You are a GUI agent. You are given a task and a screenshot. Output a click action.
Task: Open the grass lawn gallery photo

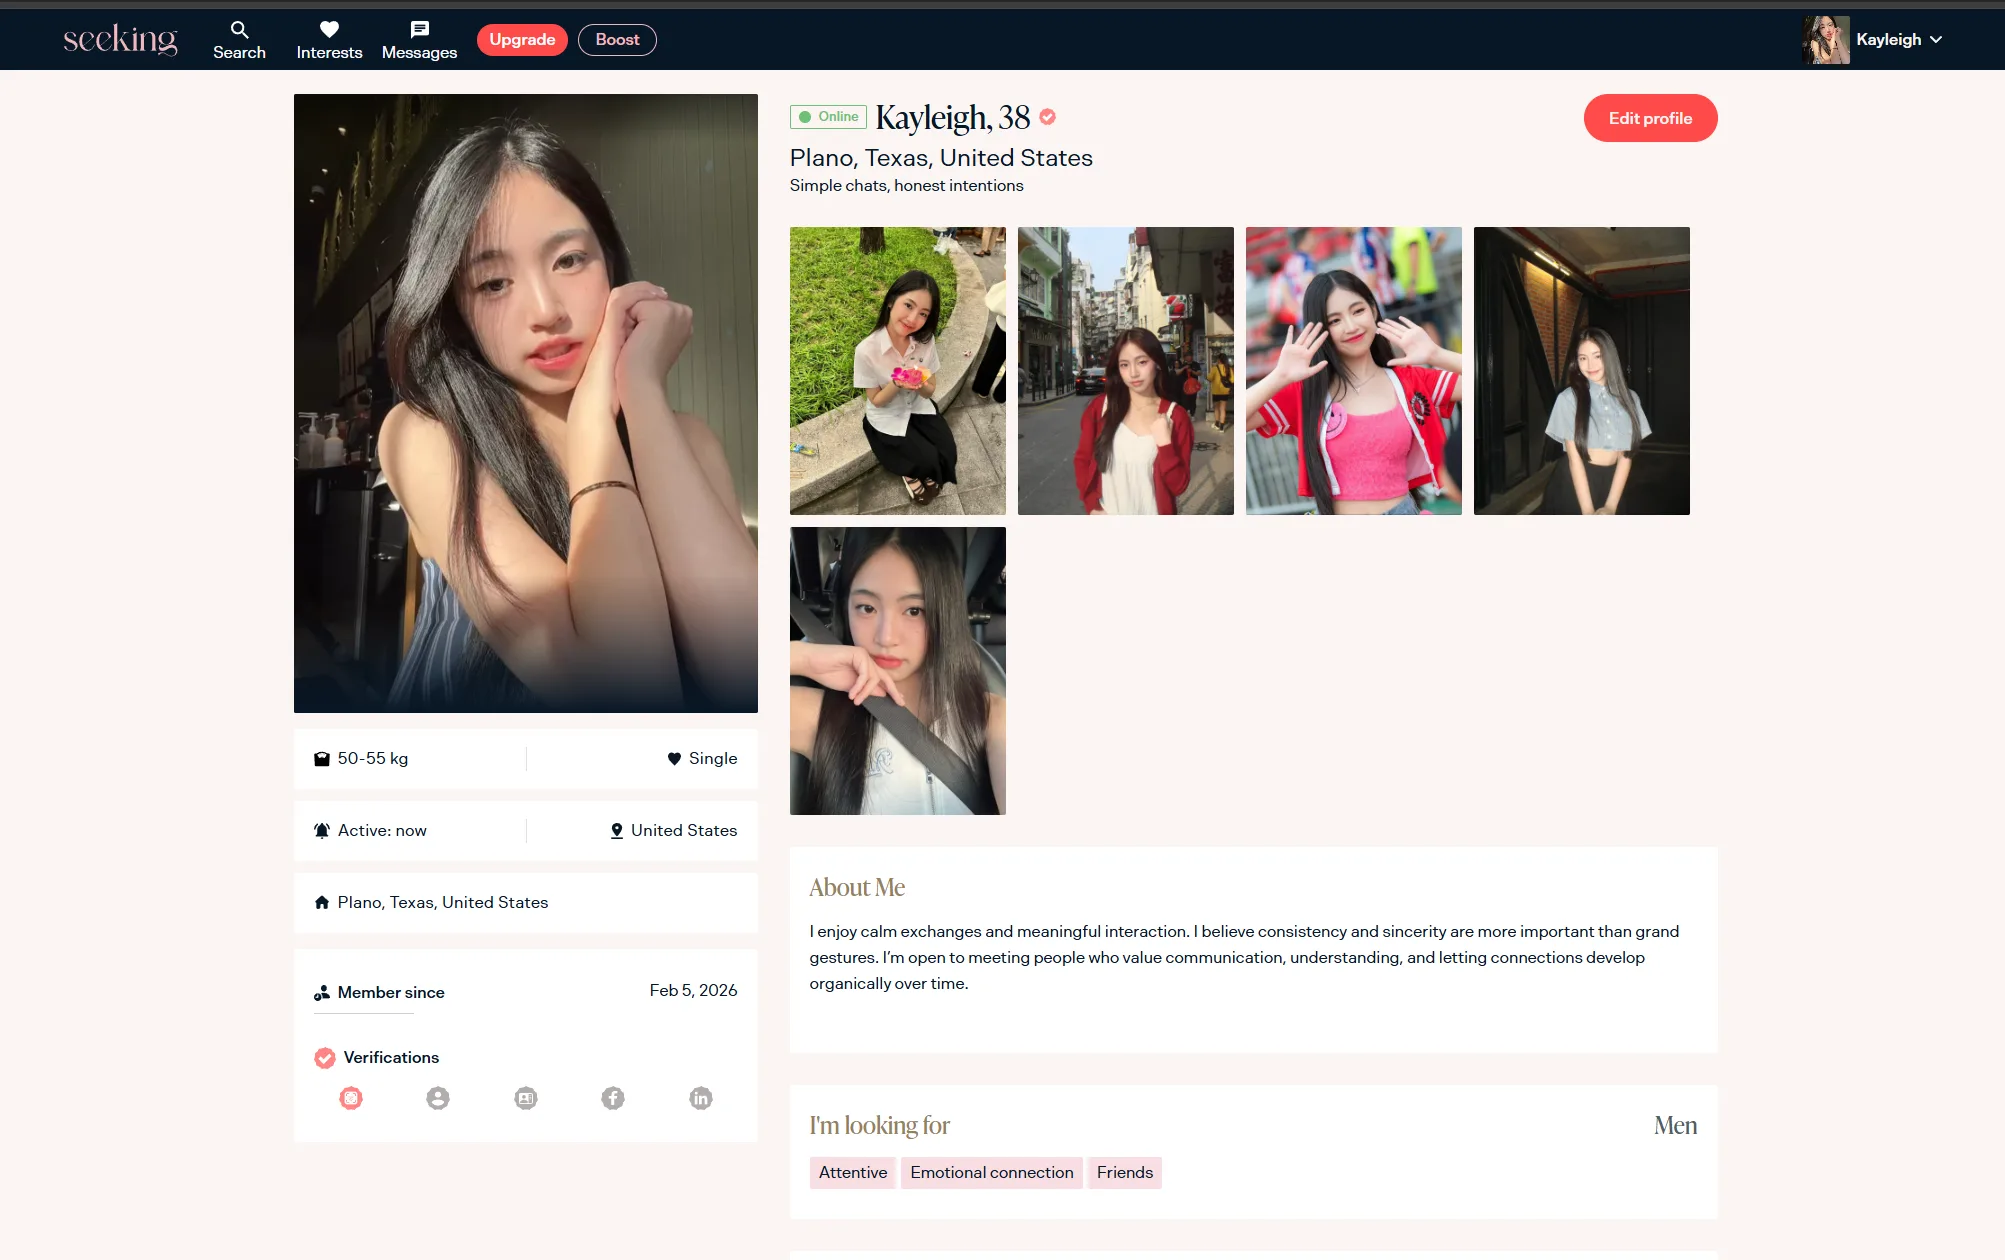(897, 371)
